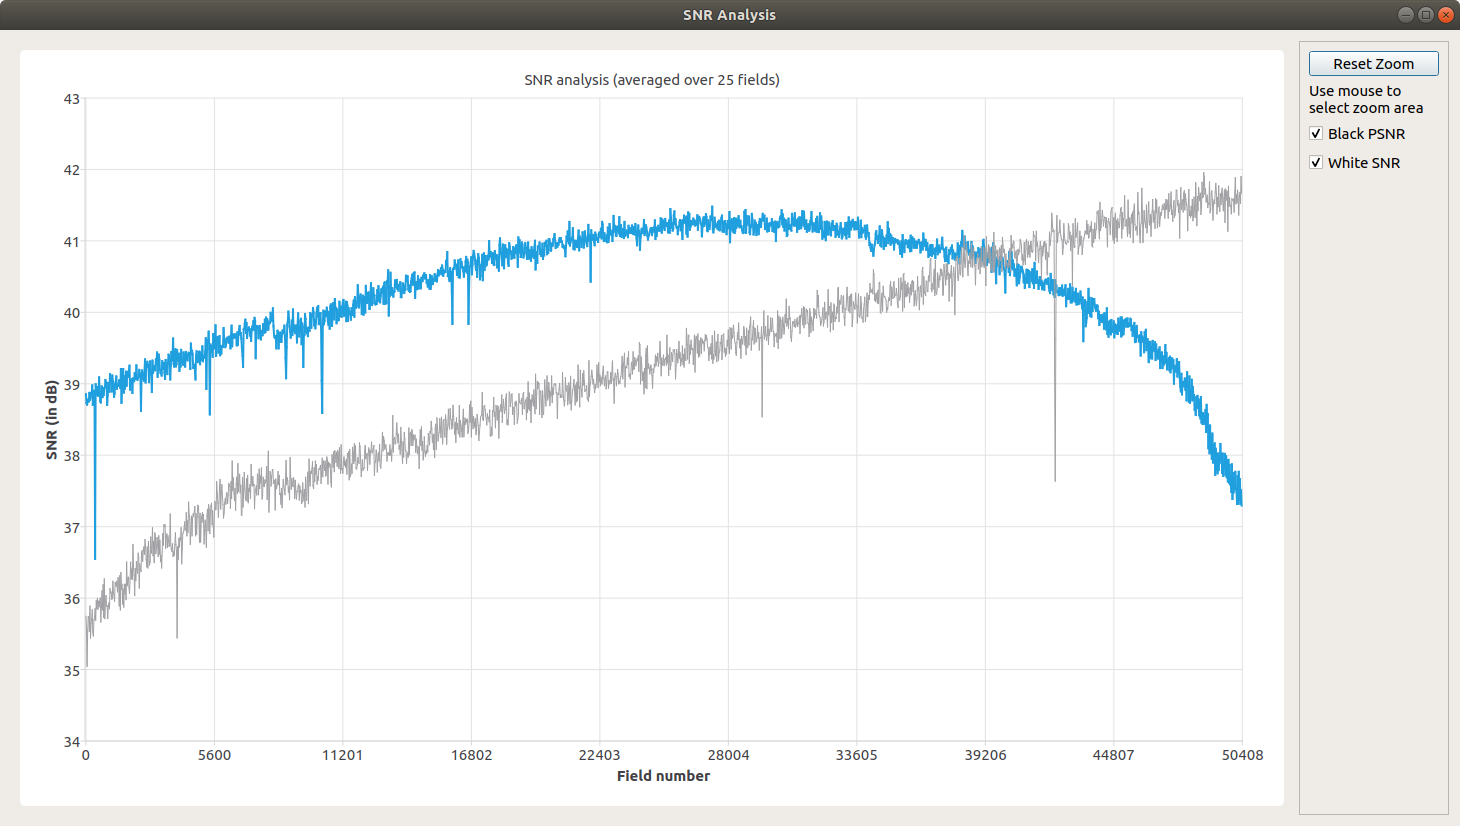This screenshot has width=1460, height=826.
Task: Click the y-axis tick value 34
Action: click(72, 742)
